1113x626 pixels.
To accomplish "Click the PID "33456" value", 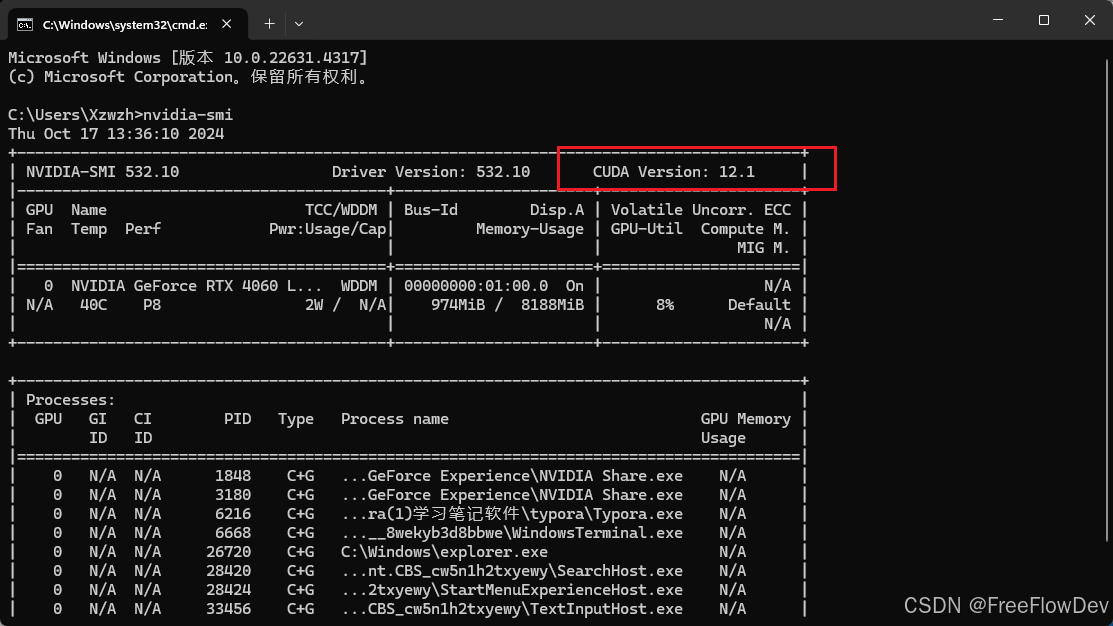I will tap(229, 609).
